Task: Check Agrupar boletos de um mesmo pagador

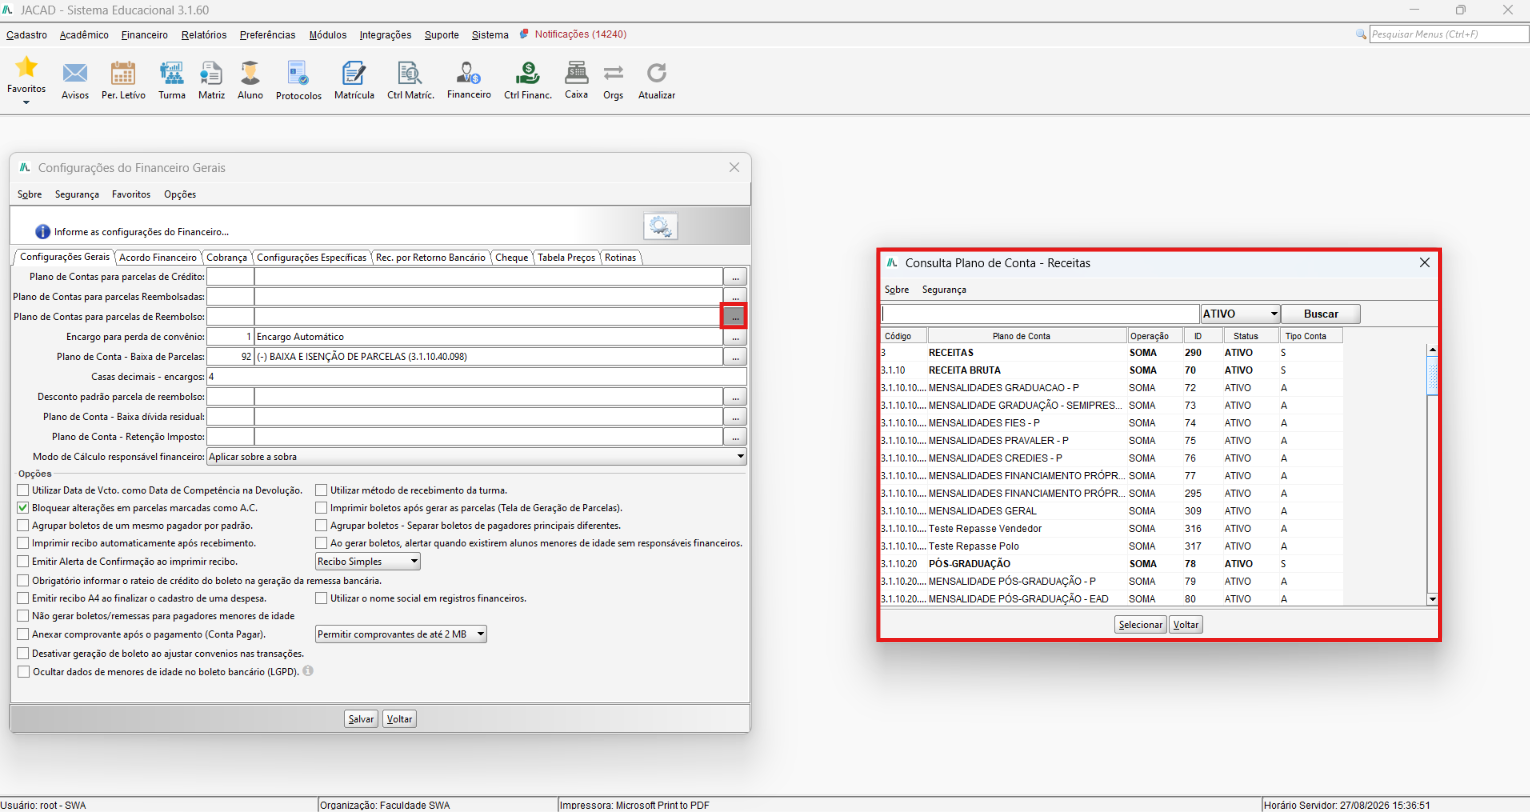Action: [23, 525]
